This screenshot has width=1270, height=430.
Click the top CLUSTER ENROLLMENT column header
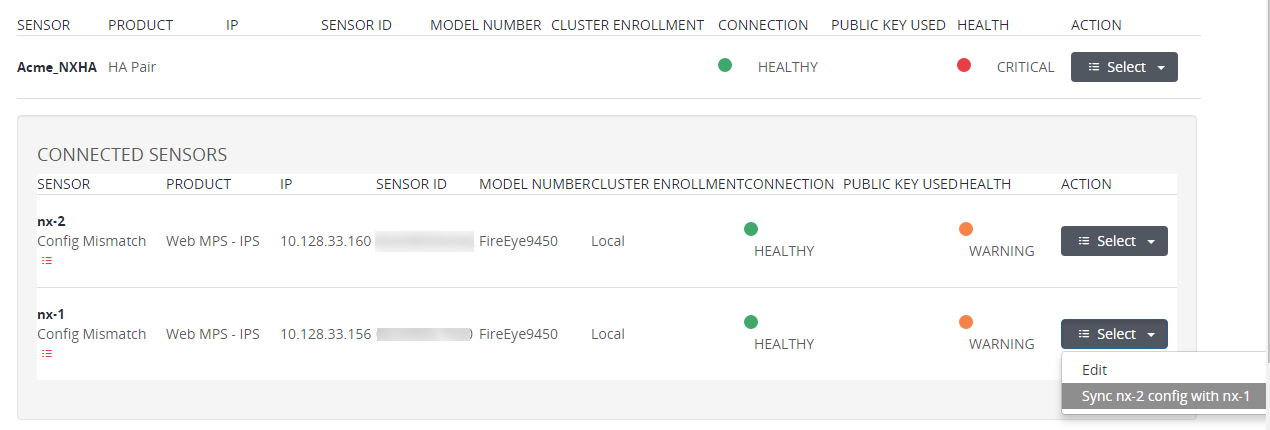pyautogui.click(x=628, y=25)
